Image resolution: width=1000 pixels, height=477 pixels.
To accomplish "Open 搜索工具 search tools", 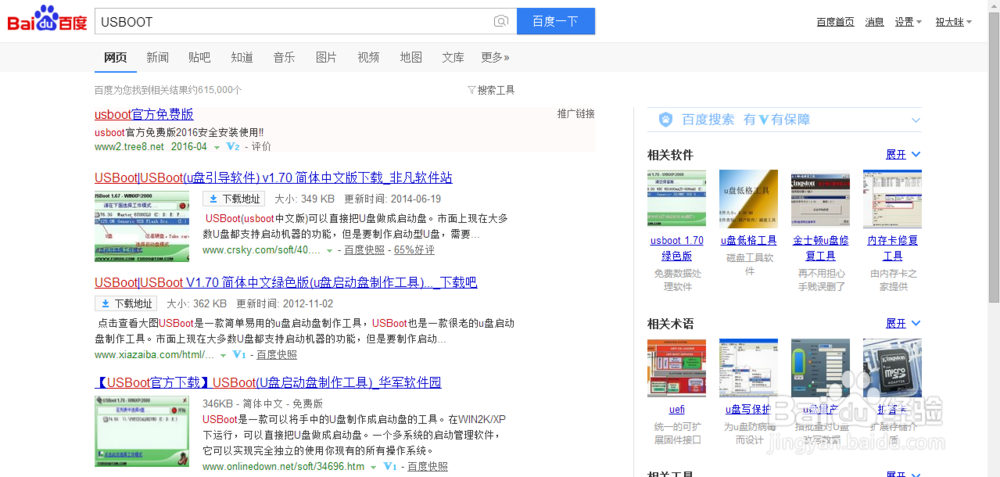I will pos(491,90).
